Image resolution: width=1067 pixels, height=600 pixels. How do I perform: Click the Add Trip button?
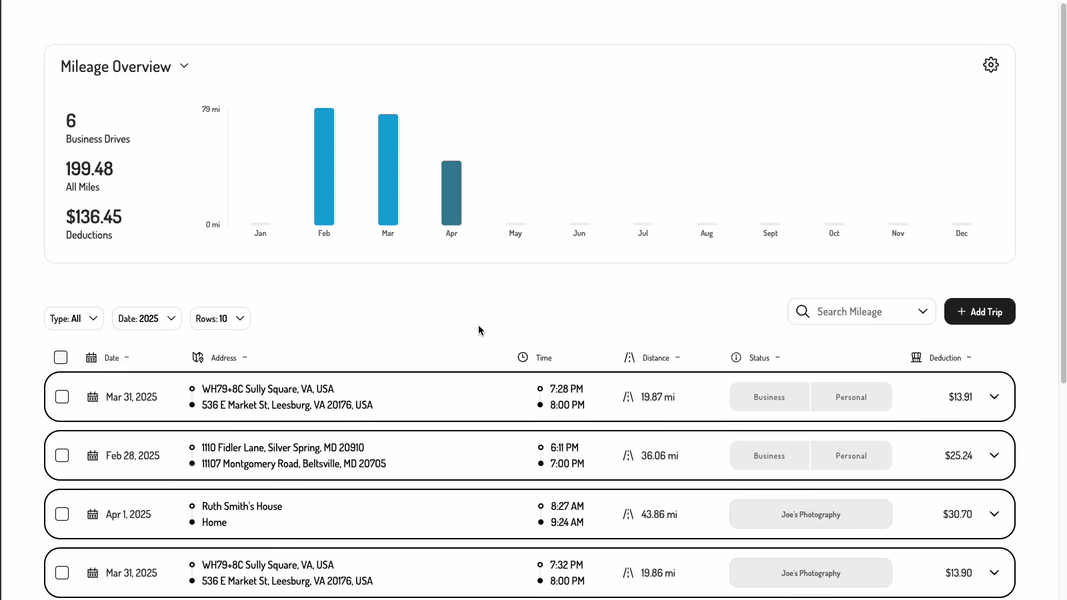(979, 311)
